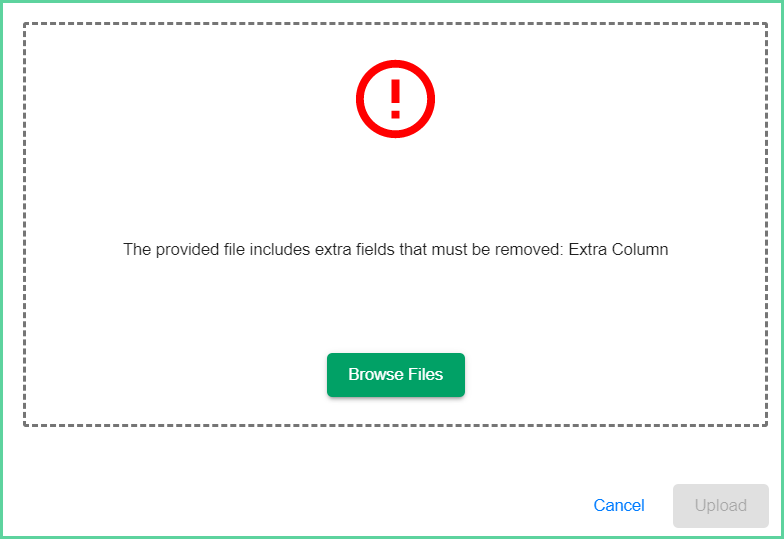Dismiss the dialog using the blue Cancel link
Screen dimensions: 784x539
(x=618, y=505)
